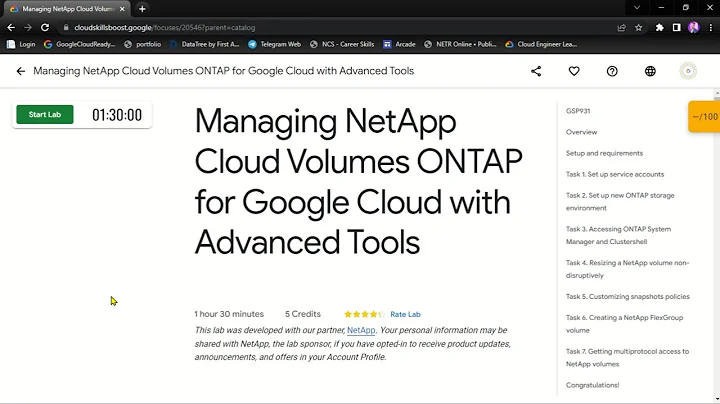Open the Cloud Engineer Lea... bookmark
Screen dimensions: 720x404
click(x=541, y=45)
